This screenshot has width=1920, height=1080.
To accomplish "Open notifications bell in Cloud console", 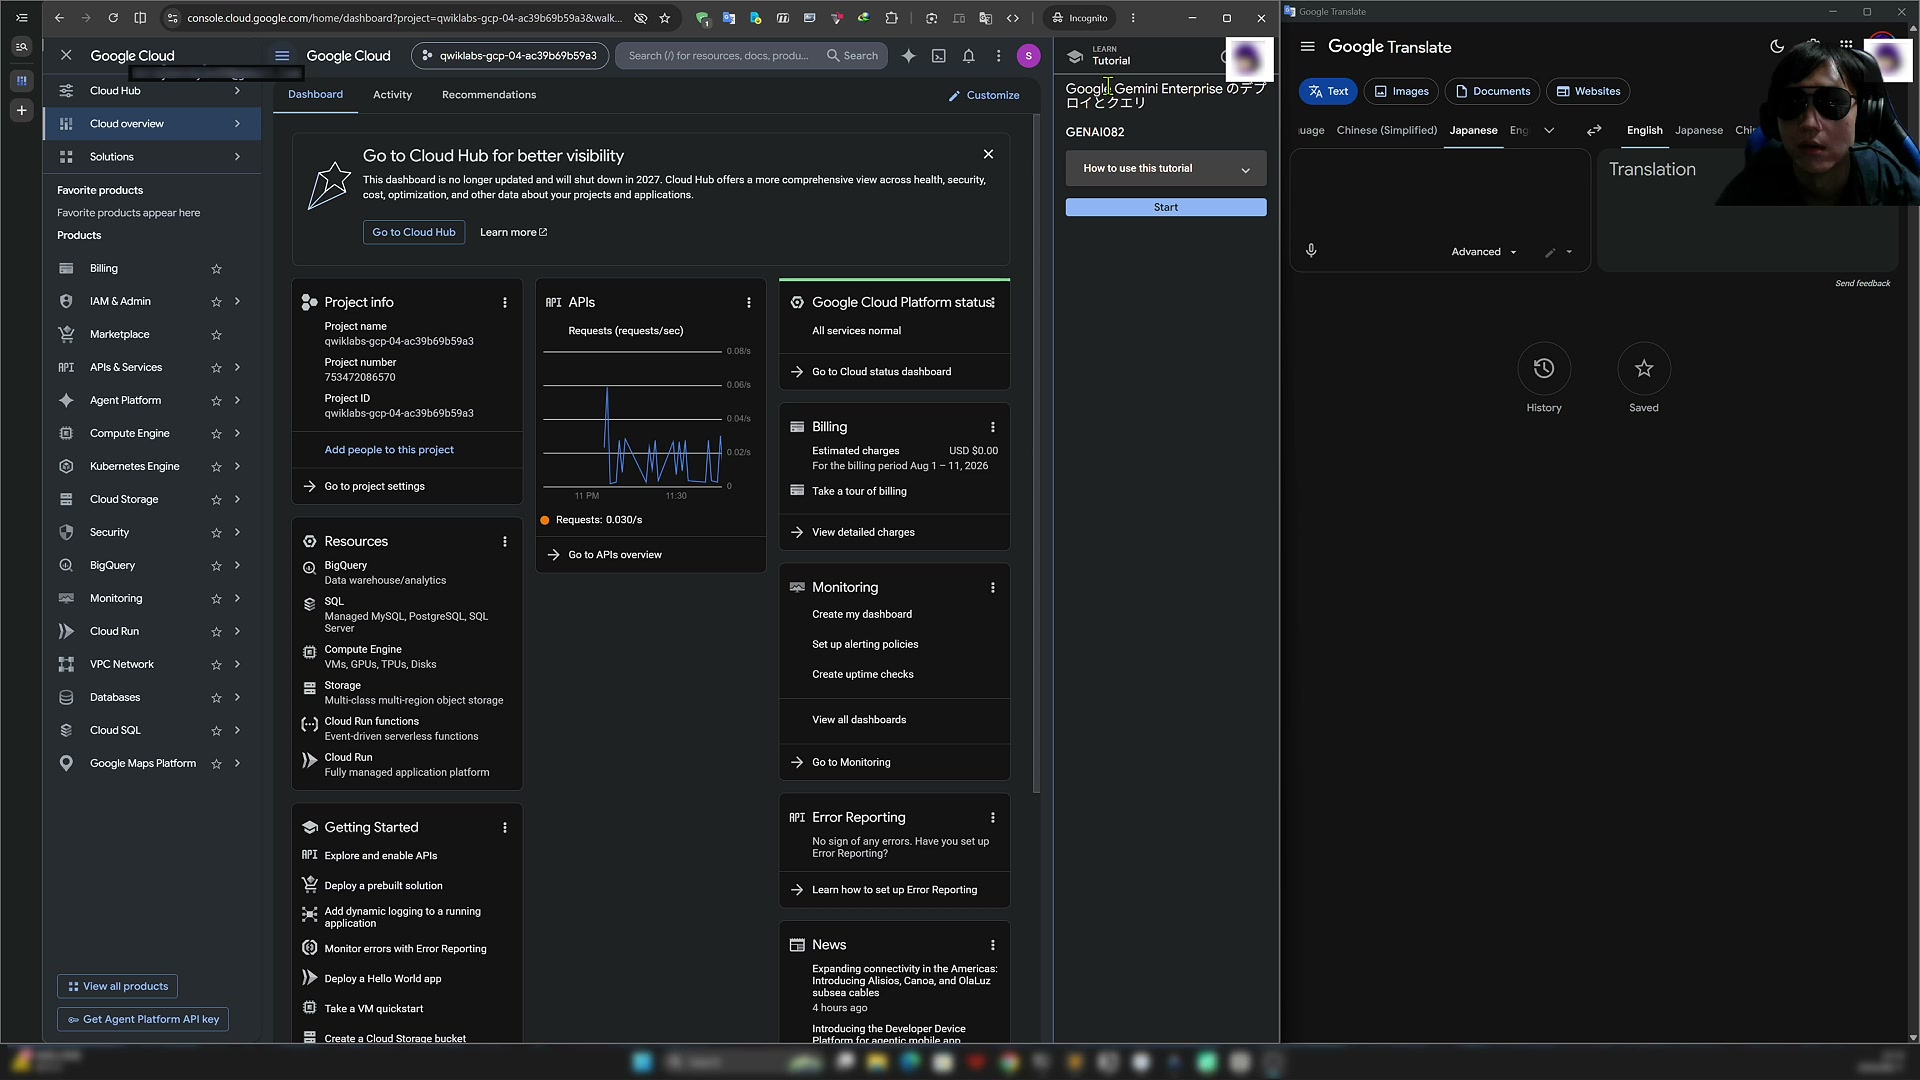I will [x=968, y=56].
